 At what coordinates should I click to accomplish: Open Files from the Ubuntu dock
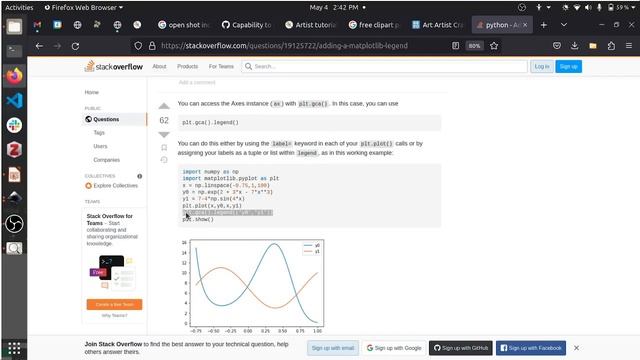pyautogui.click(x=14, y=27)
